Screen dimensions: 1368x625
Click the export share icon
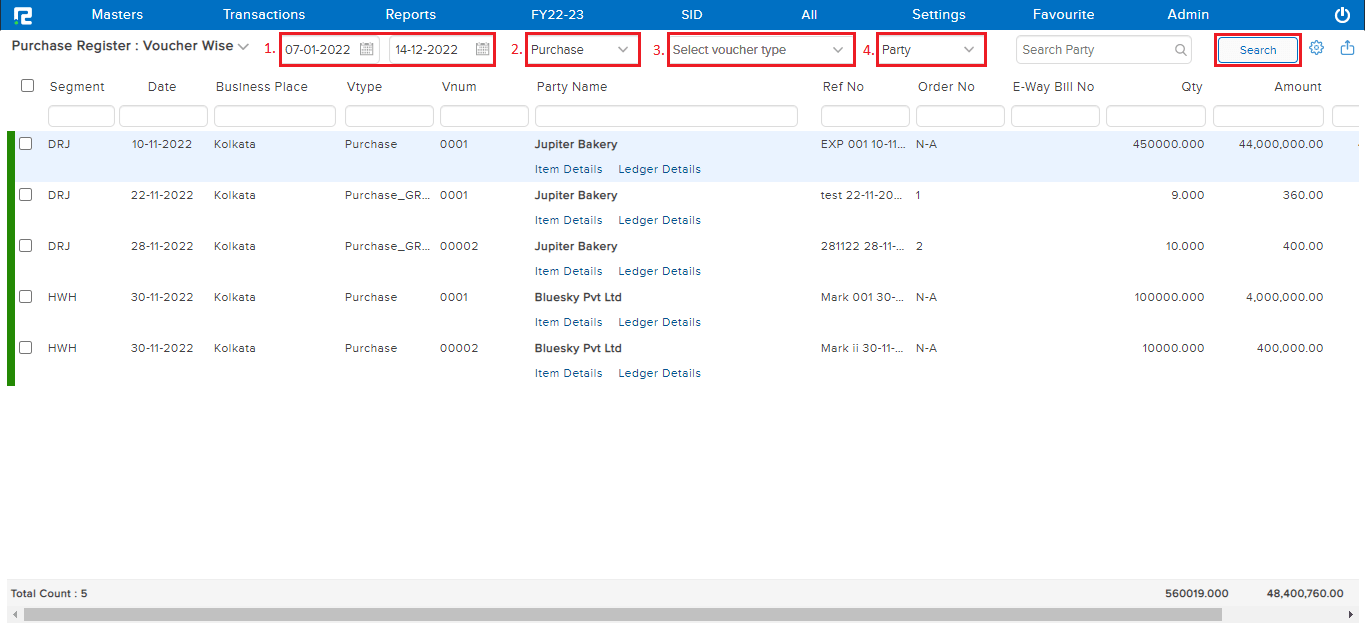[1347, 48]
